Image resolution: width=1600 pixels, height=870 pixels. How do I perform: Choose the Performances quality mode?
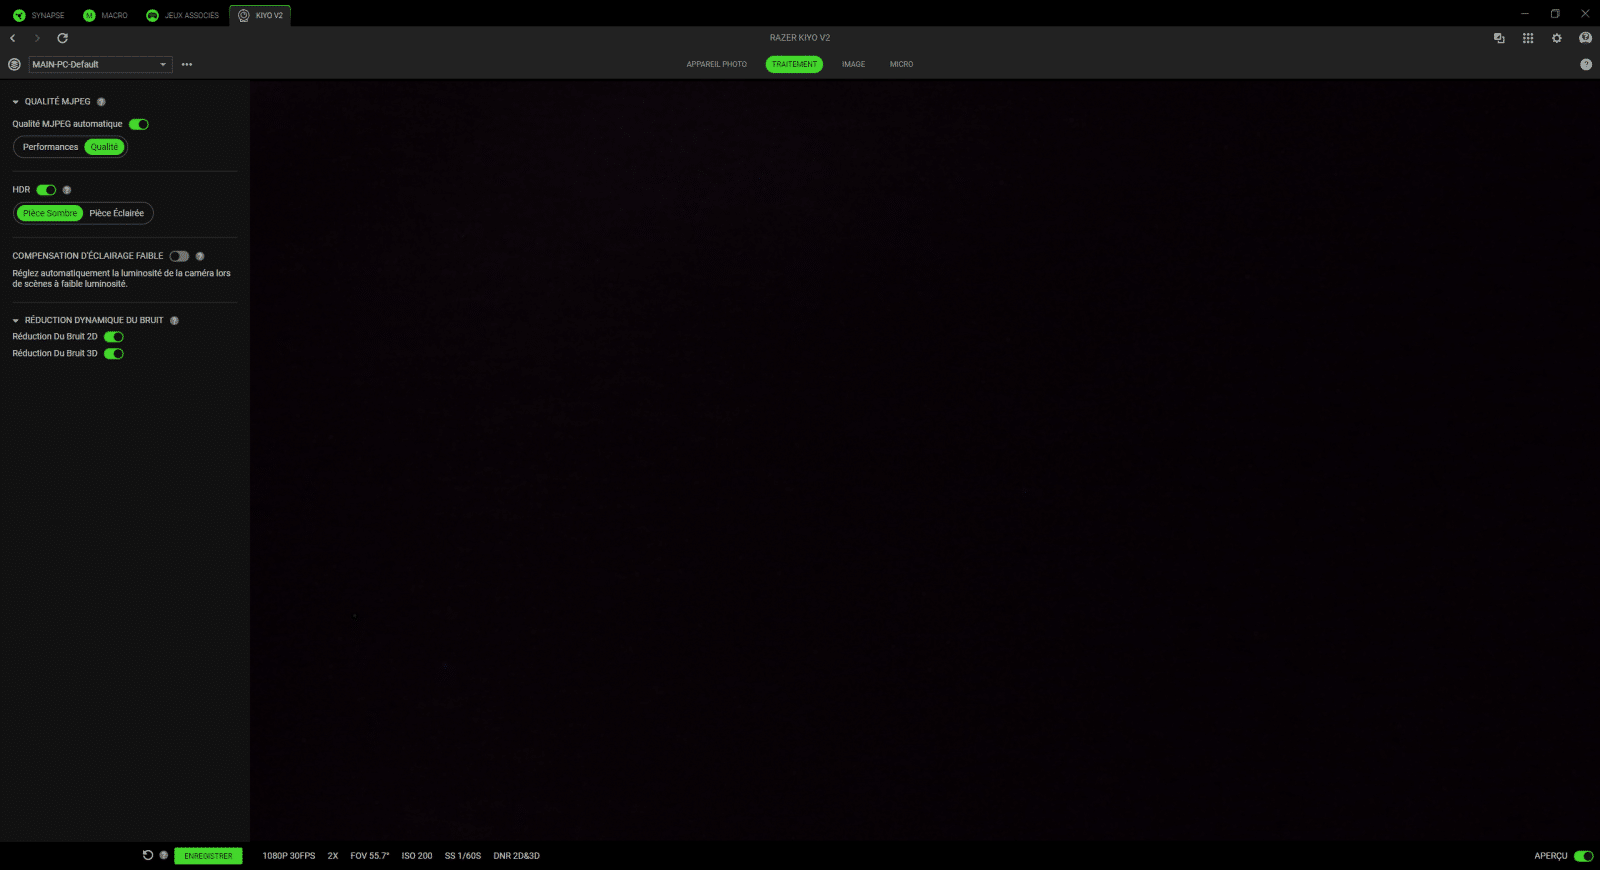click(x=50, y=147)
